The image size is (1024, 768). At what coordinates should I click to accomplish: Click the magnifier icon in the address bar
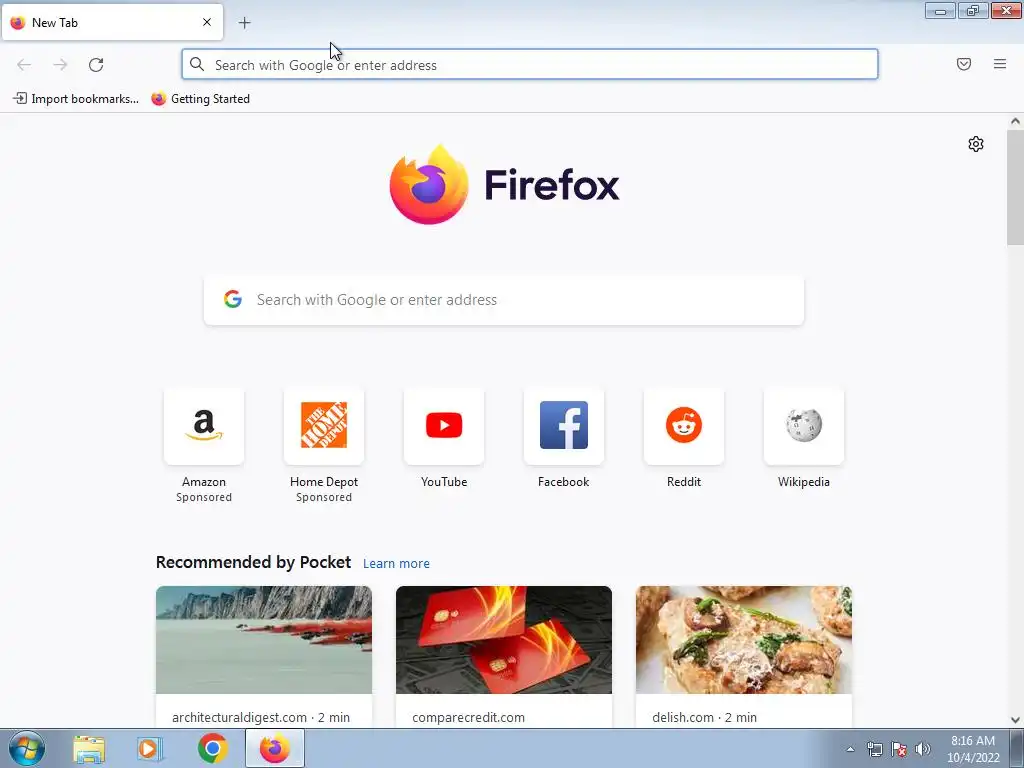point(197,64)
